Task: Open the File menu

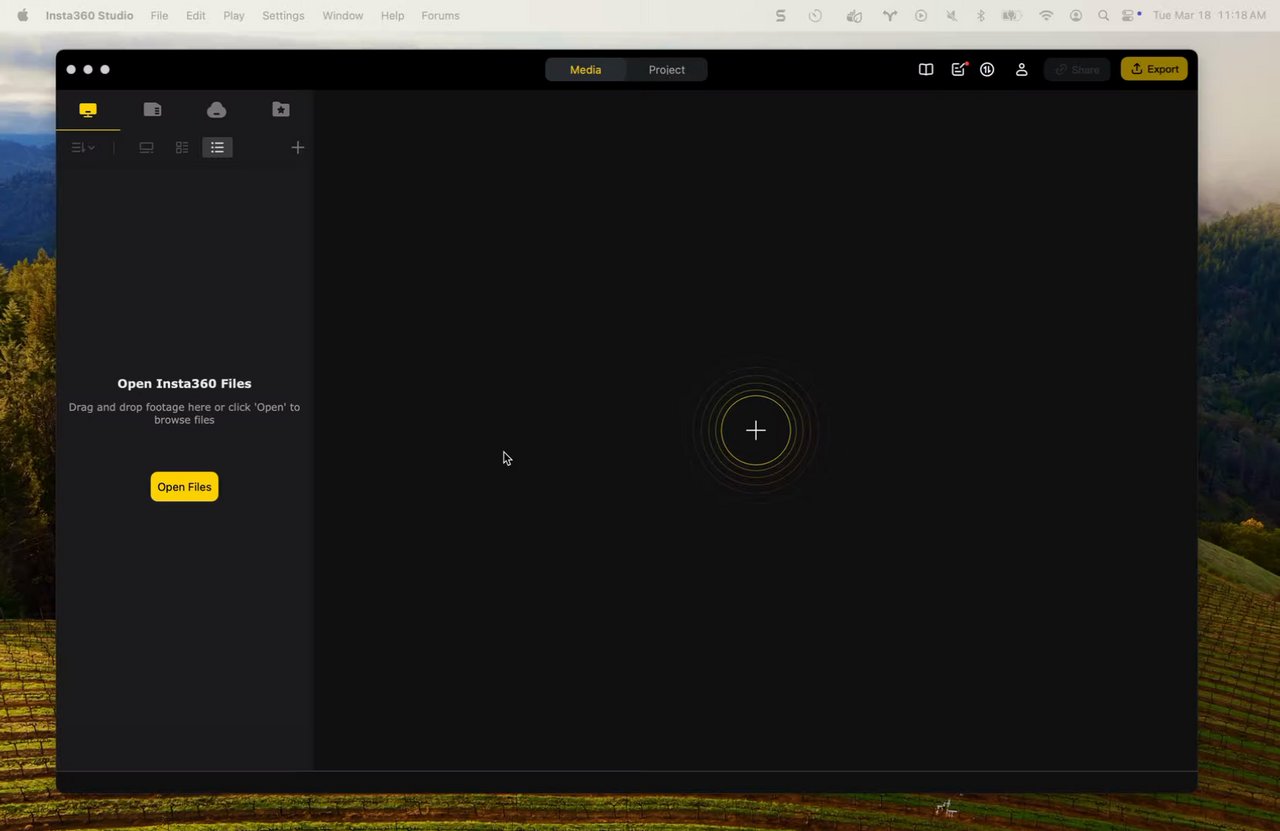Action: click(159, 16)
